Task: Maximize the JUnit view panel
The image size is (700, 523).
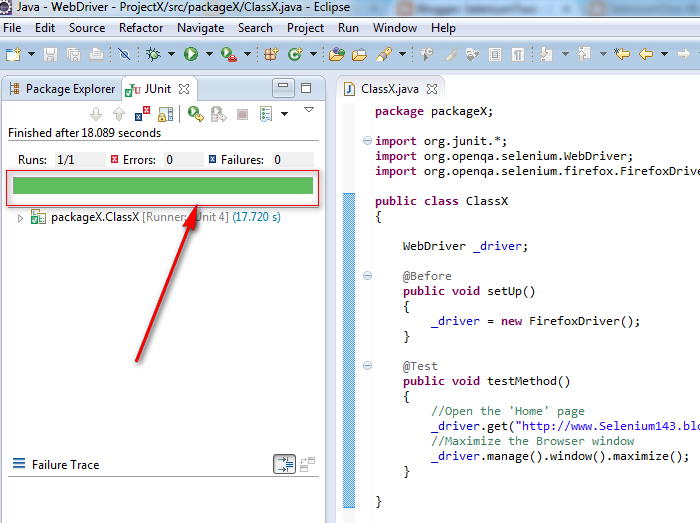Action: click(306, 88)
